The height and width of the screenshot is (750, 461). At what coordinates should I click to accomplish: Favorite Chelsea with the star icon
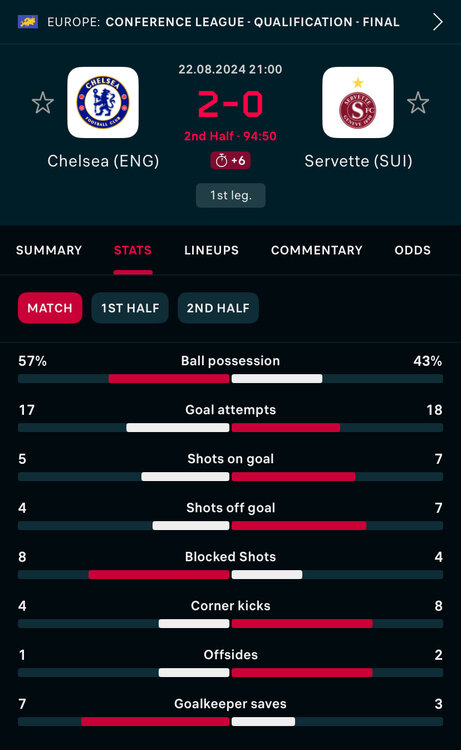[43, 102]
